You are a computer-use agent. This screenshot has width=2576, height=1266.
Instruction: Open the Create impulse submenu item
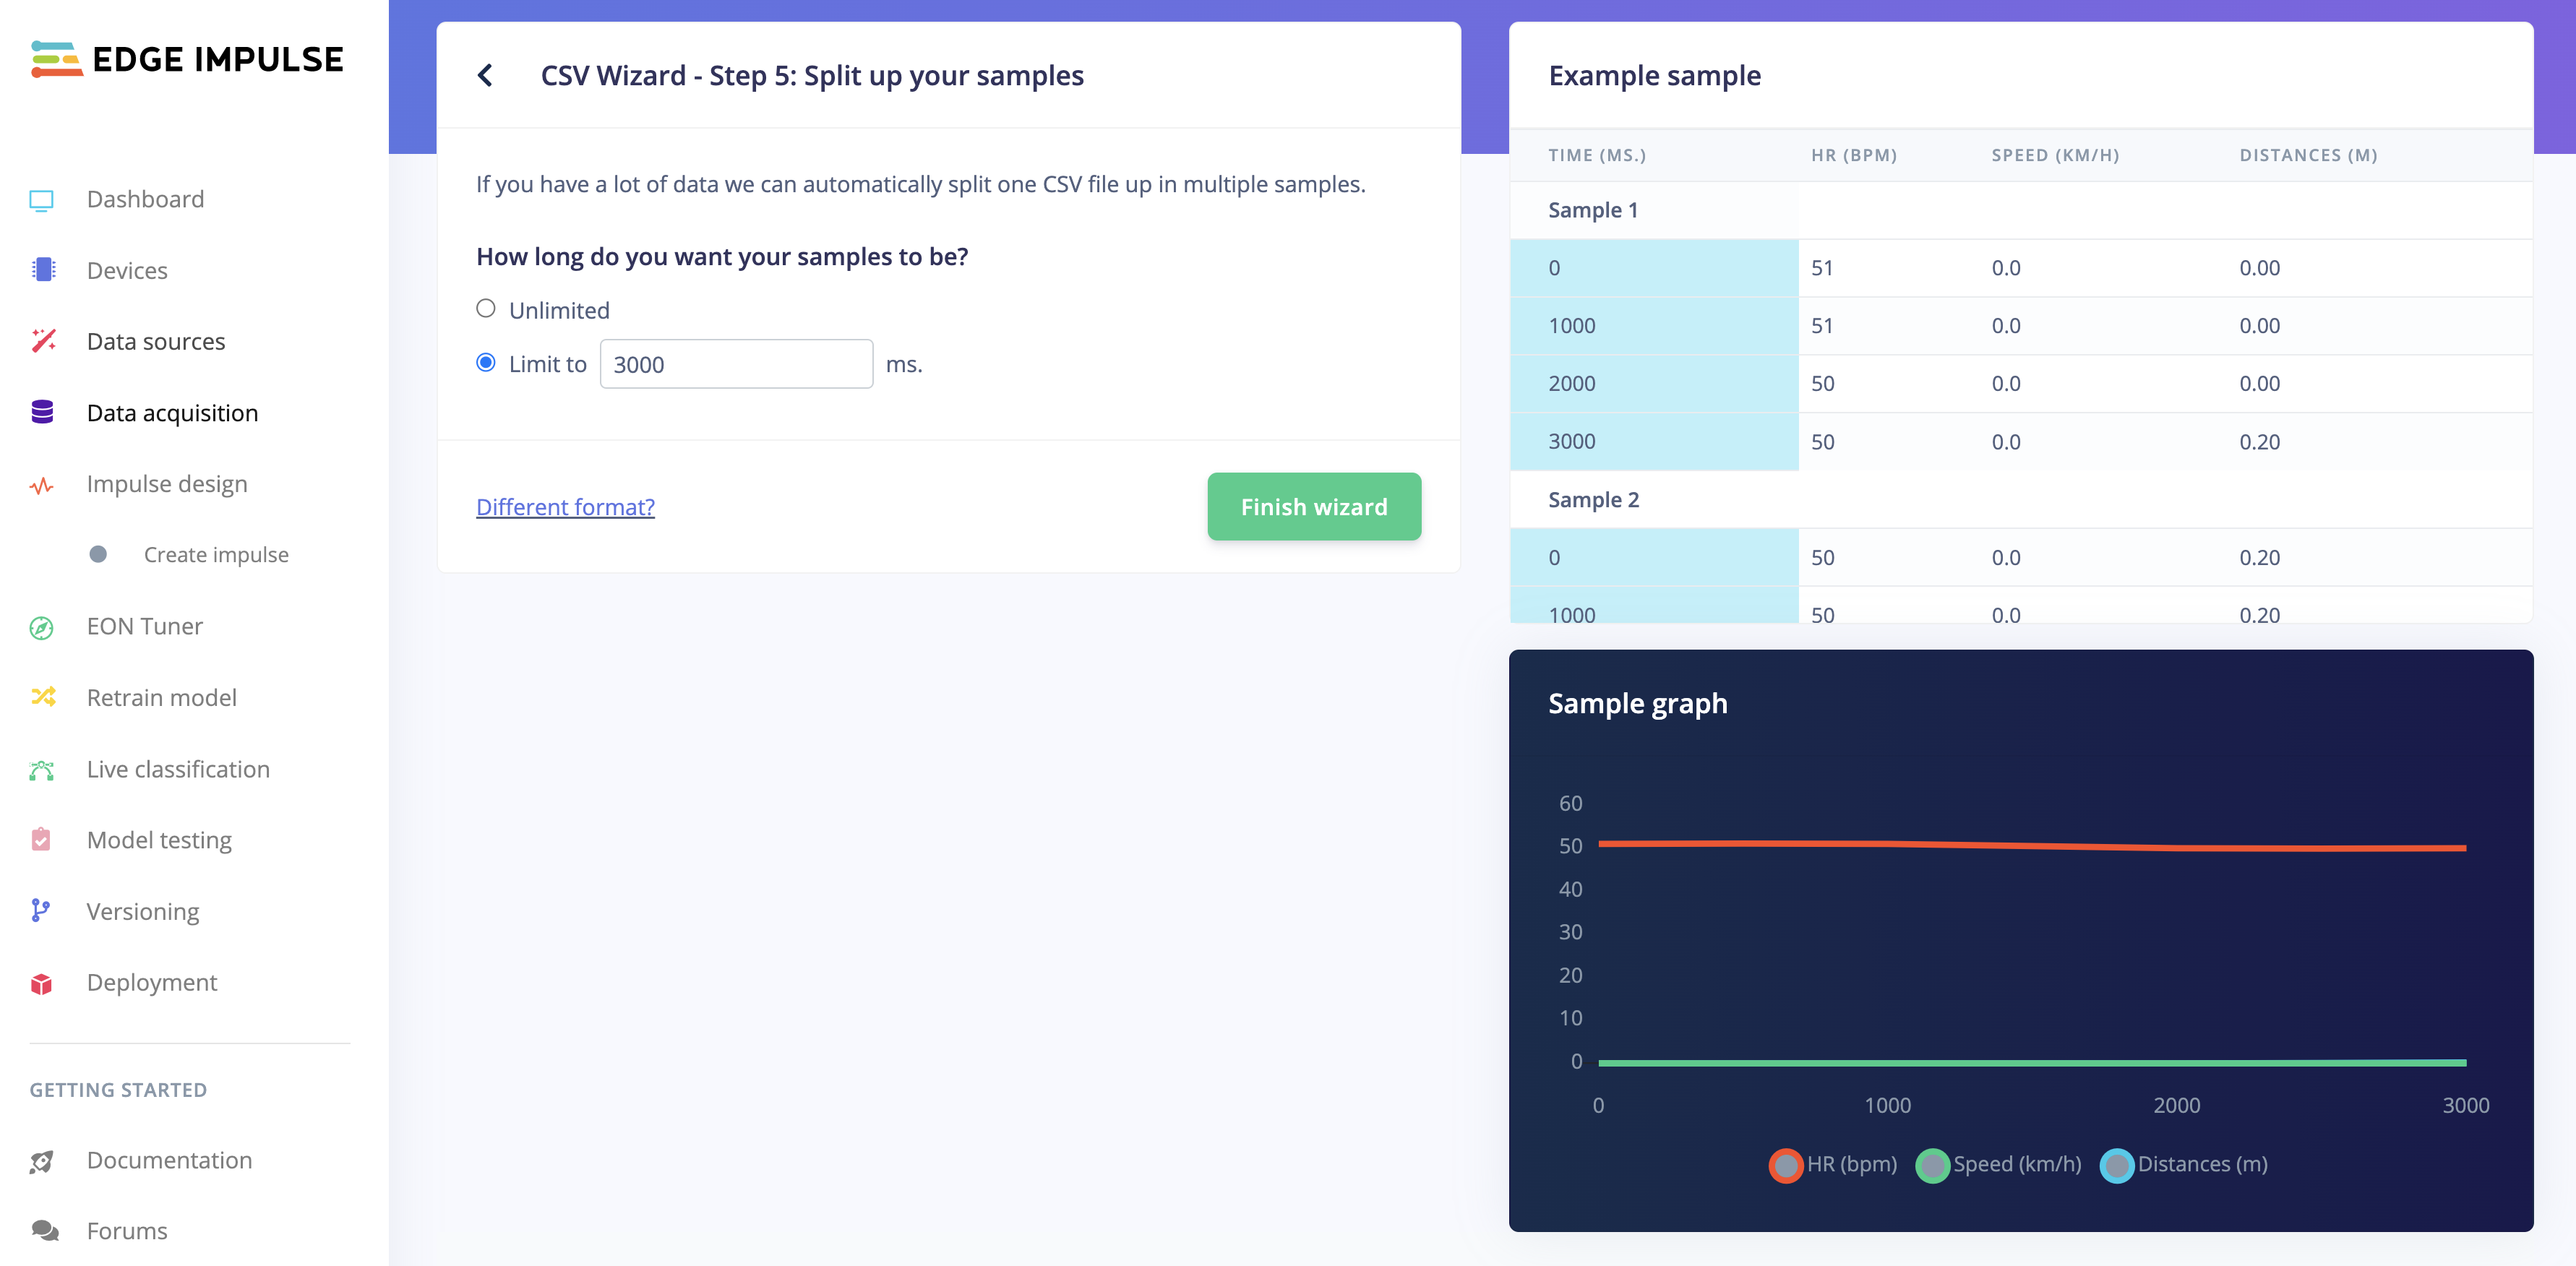pos(215,555)
